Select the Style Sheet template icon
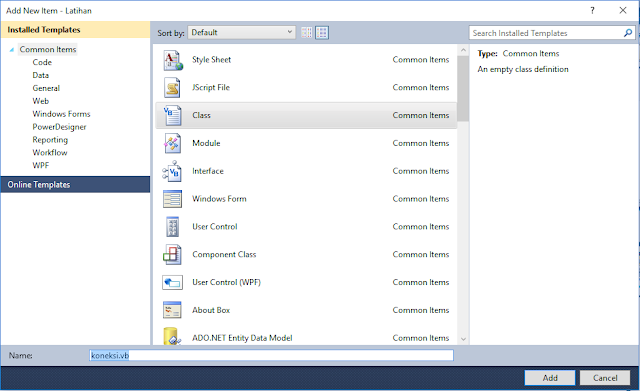Screen dimensions: 640x391 [173, 60]
